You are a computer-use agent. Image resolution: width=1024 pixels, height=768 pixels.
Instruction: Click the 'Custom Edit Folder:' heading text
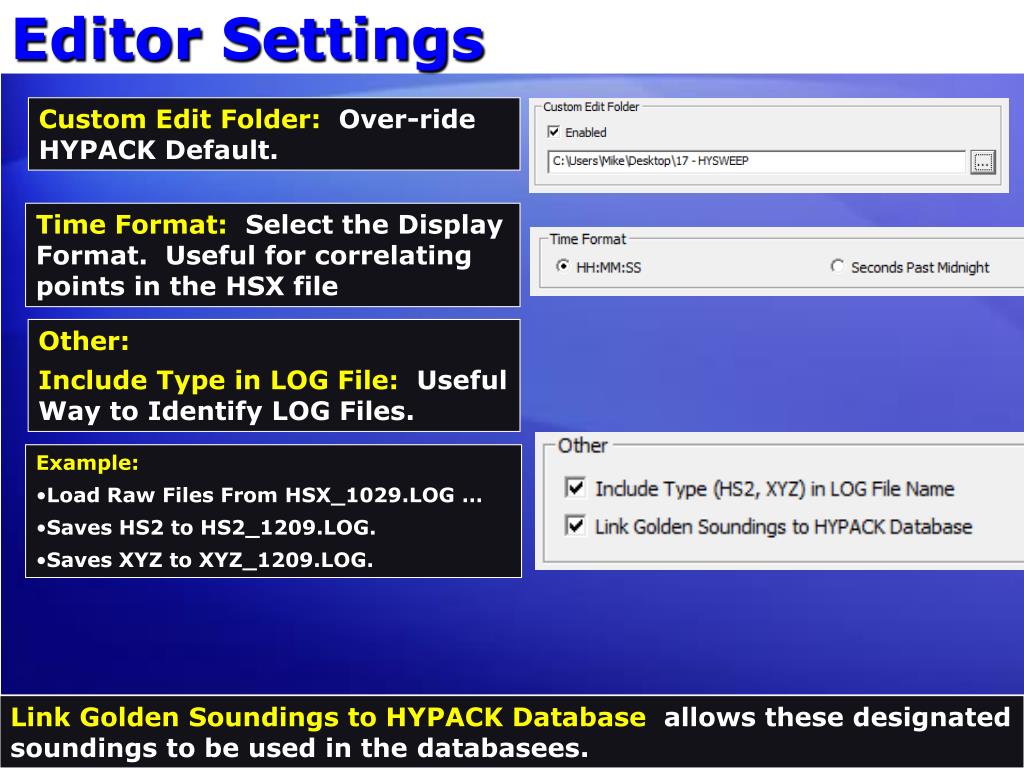pos(180,120)
